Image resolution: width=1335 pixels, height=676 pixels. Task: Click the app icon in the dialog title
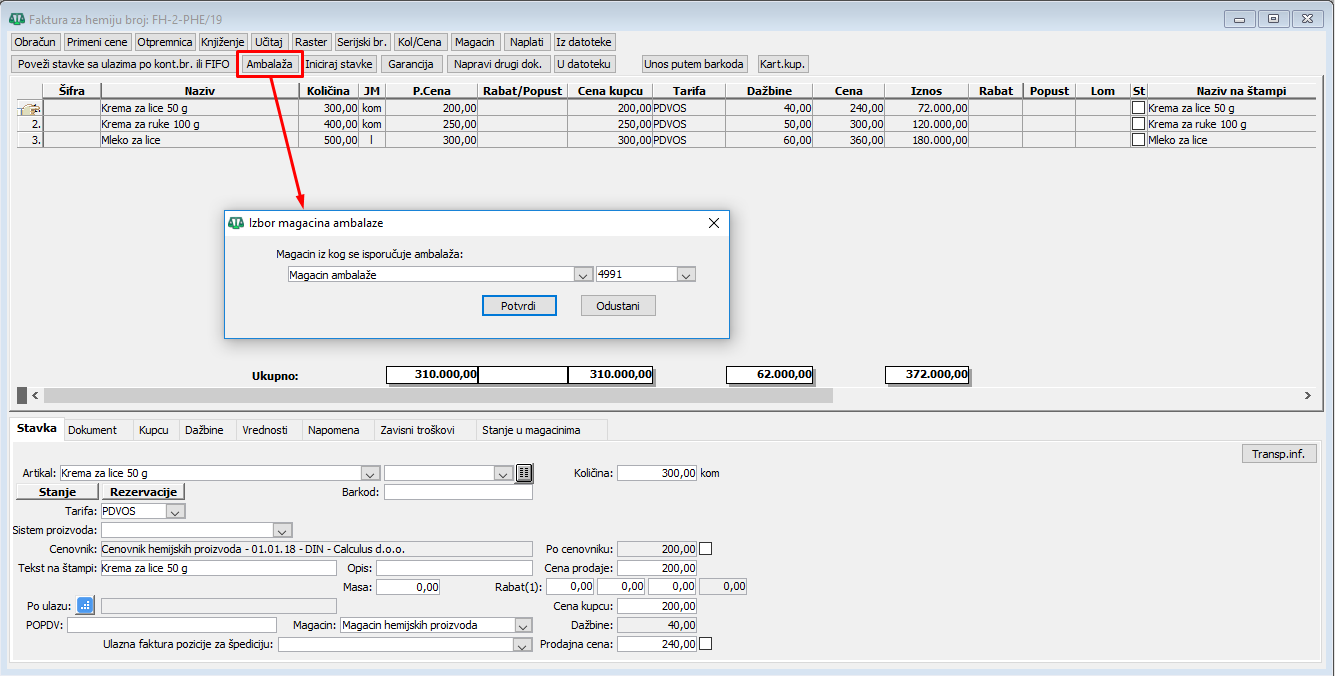(236, 223)
